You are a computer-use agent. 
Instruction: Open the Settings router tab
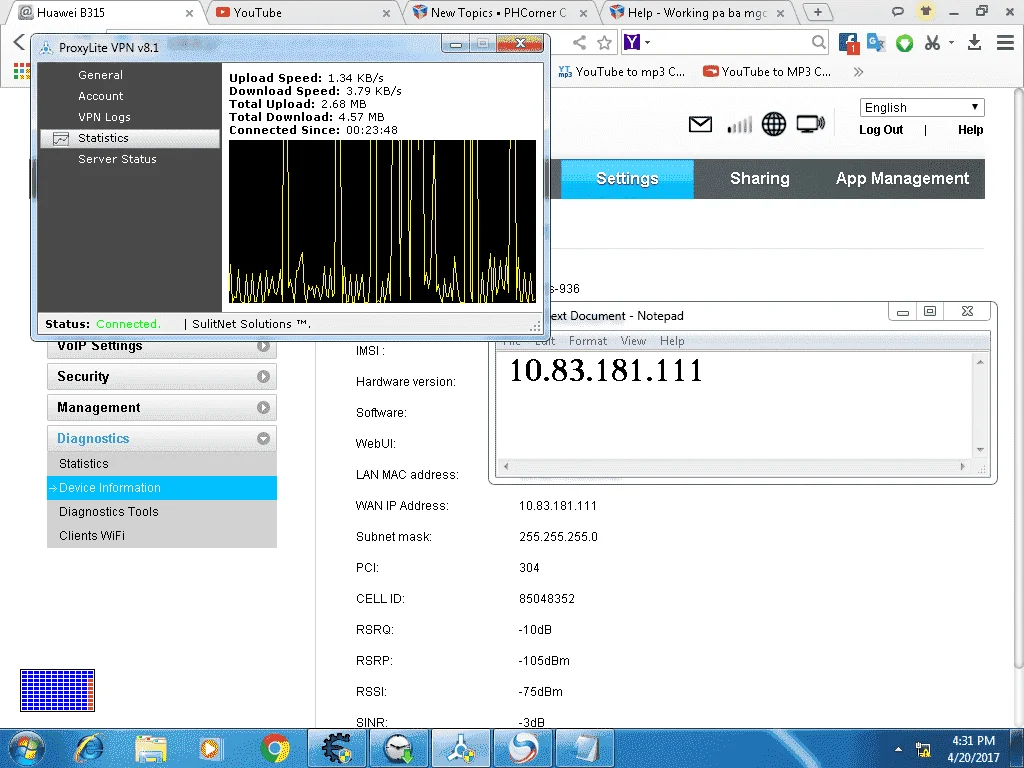point(627,179)
